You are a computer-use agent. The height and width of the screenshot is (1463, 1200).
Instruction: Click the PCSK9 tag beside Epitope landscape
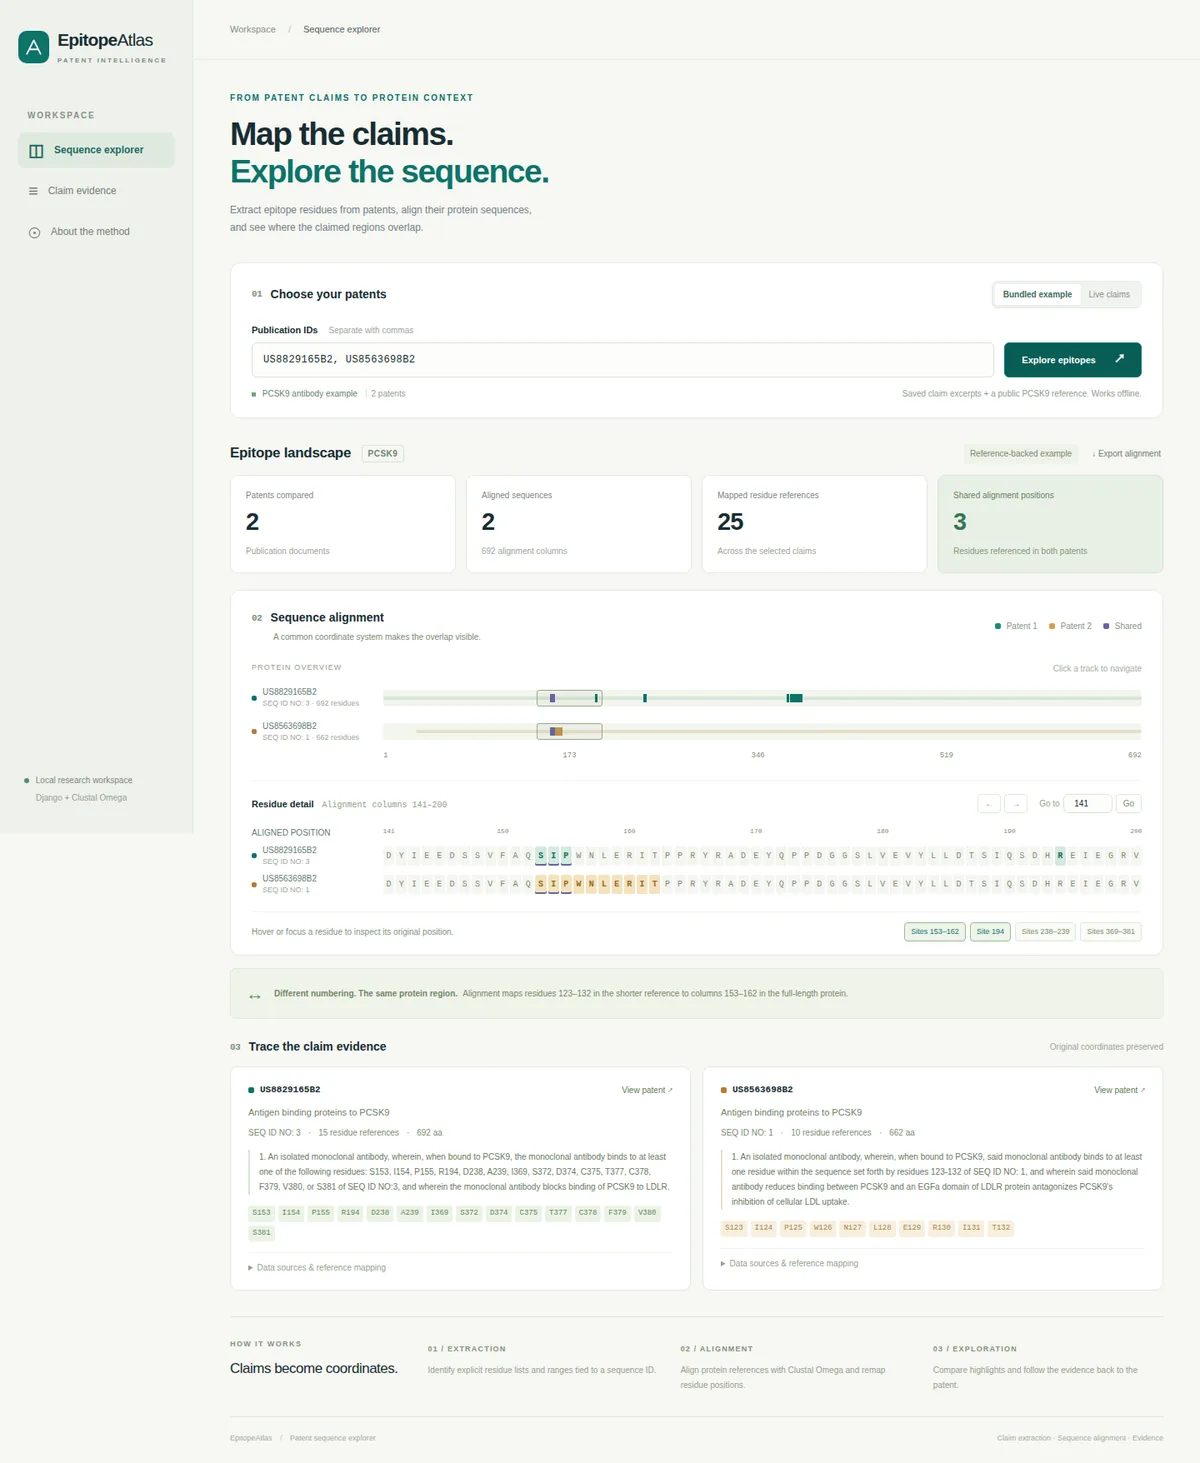(x=382, y=453)
